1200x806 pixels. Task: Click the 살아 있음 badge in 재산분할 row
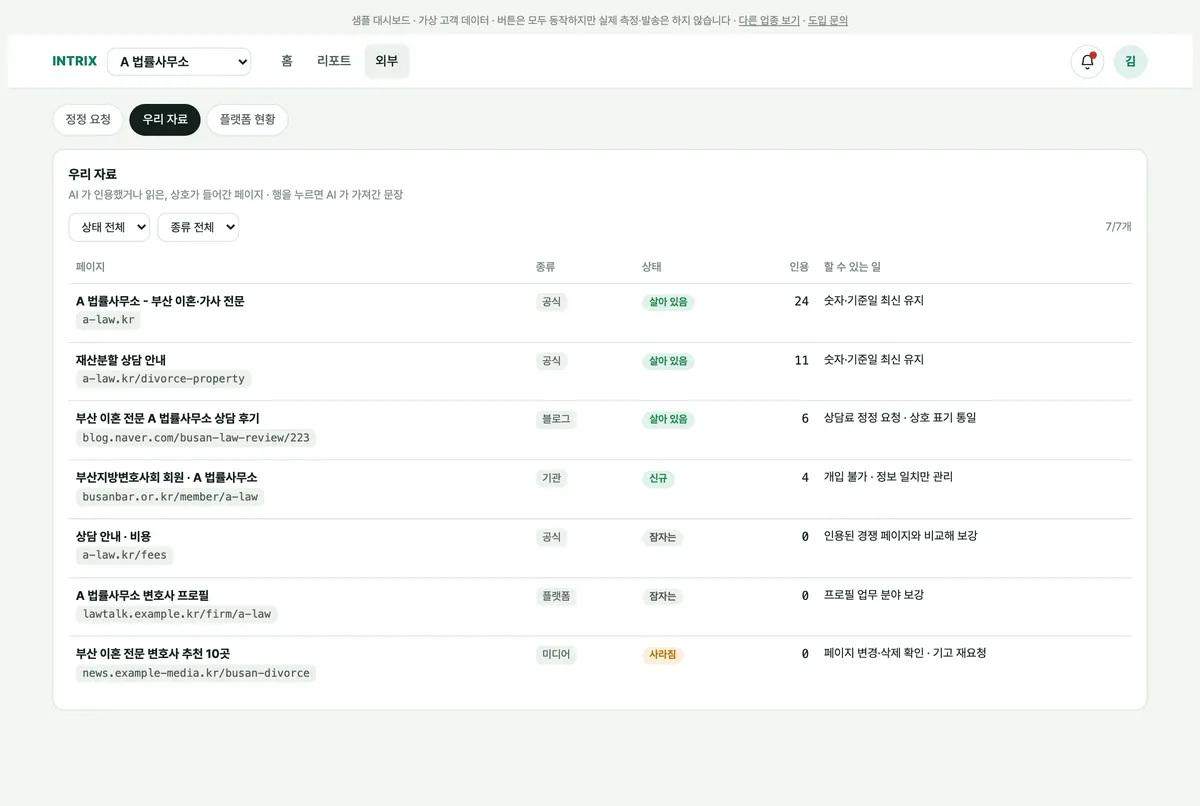tap(668, 361)
